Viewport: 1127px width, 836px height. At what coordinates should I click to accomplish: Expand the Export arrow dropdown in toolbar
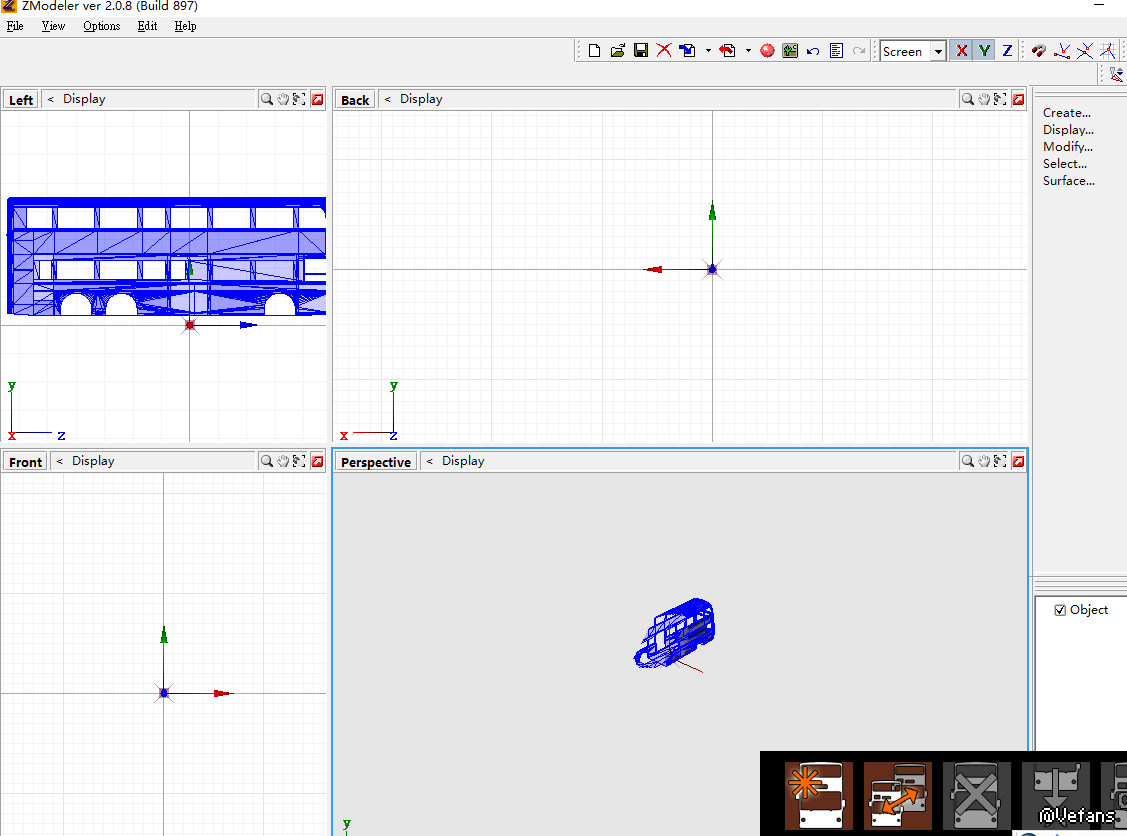click(748, 51)
